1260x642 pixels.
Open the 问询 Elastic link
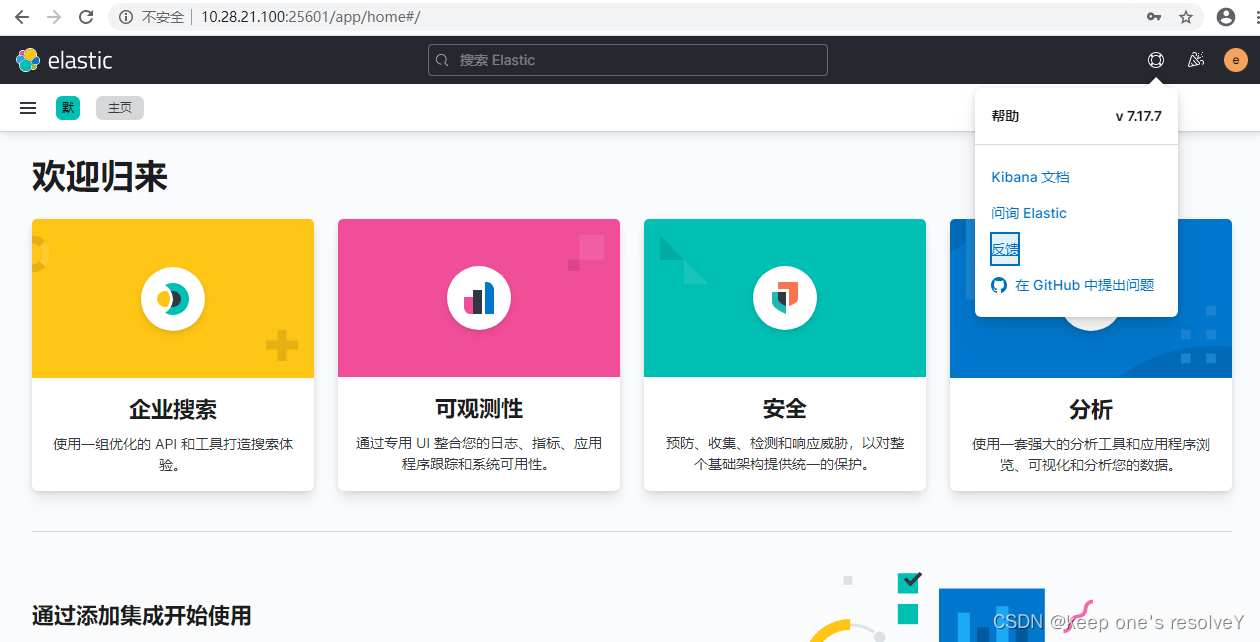pos(1029,213)
